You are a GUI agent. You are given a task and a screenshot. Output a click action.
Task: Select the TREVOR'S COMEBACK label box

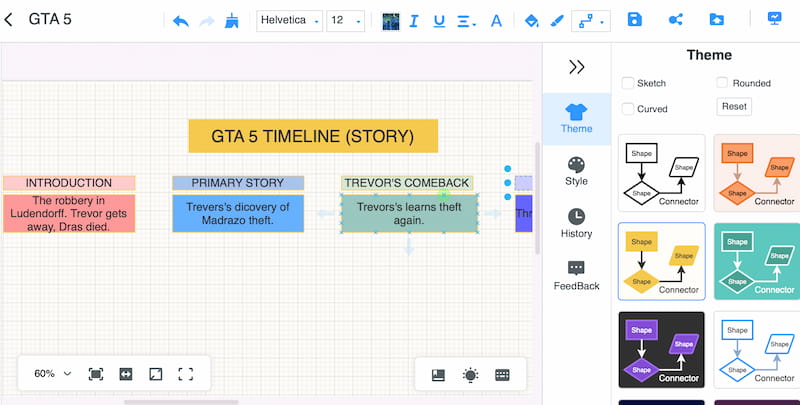[407, 183]
